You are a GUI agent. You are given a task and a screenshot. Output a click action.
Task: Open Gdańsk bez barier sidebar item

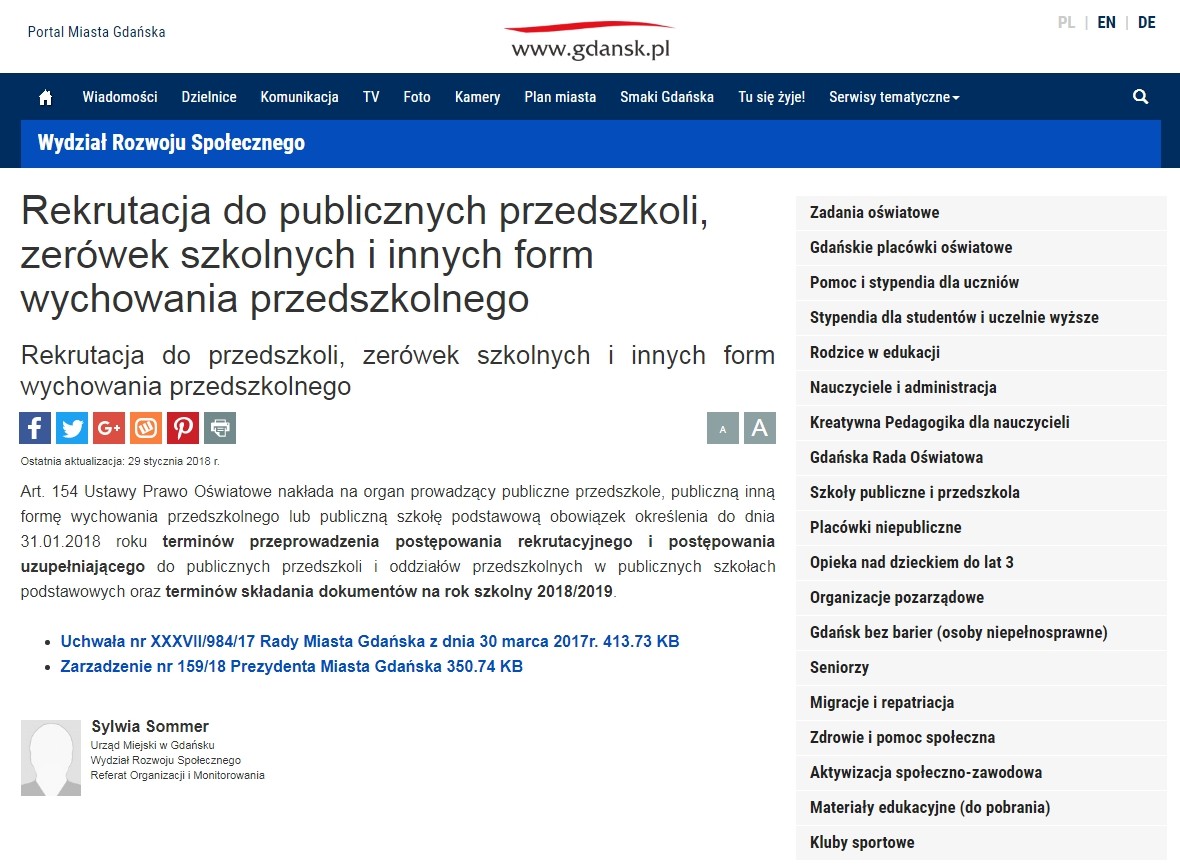click(x=981, y=633)
